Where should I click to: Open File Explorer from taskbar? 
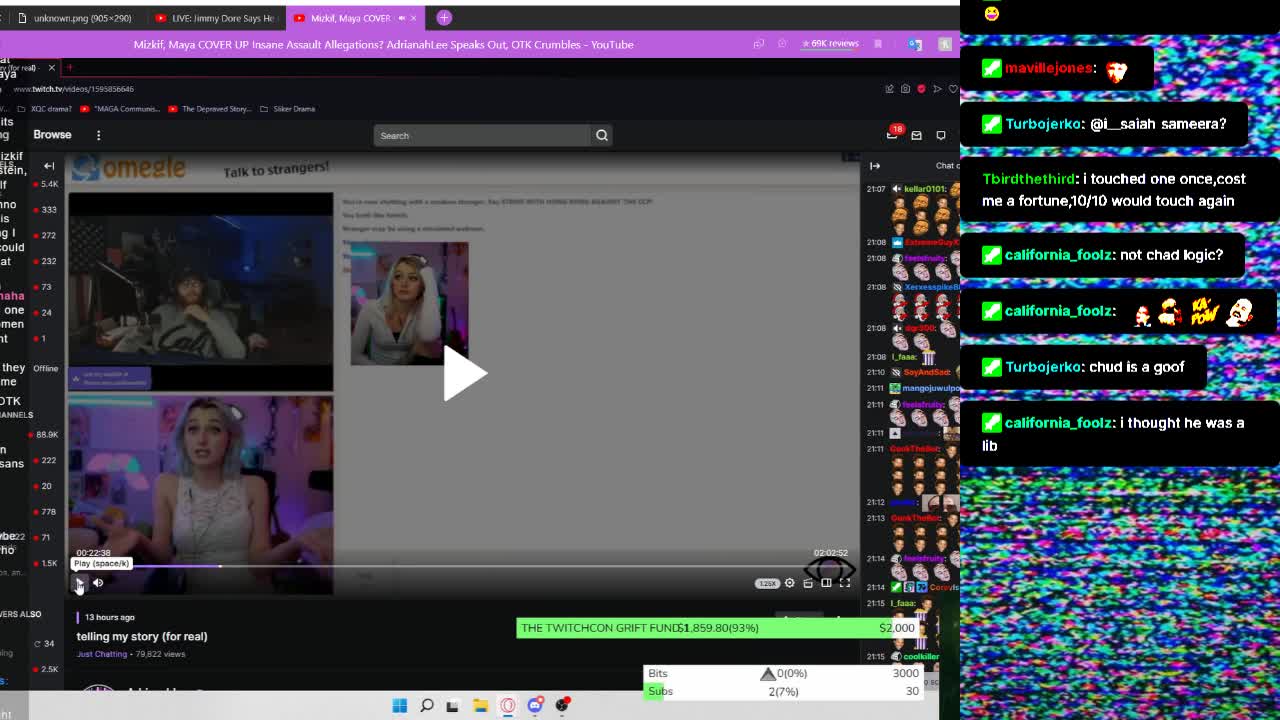click(x=480, y=705)
